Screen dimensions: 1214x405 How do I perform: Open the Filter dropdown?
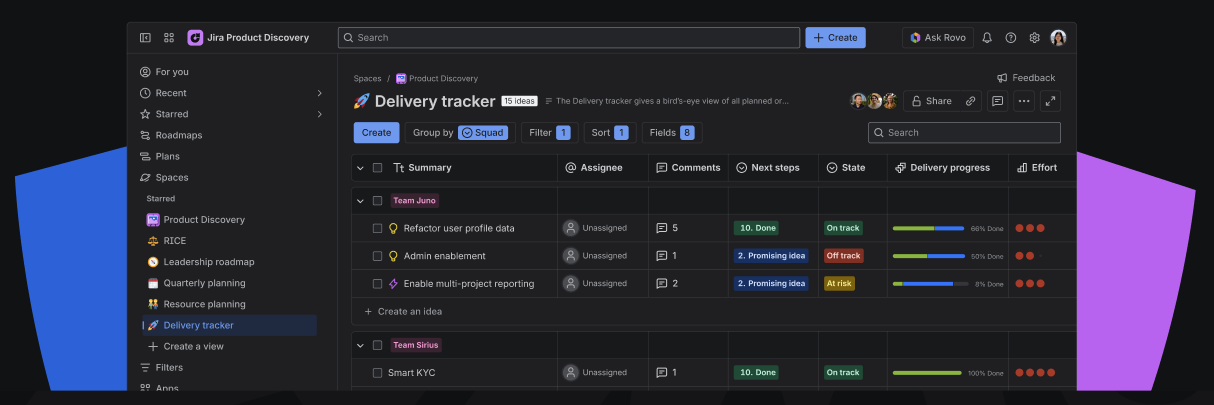point(550,133)
